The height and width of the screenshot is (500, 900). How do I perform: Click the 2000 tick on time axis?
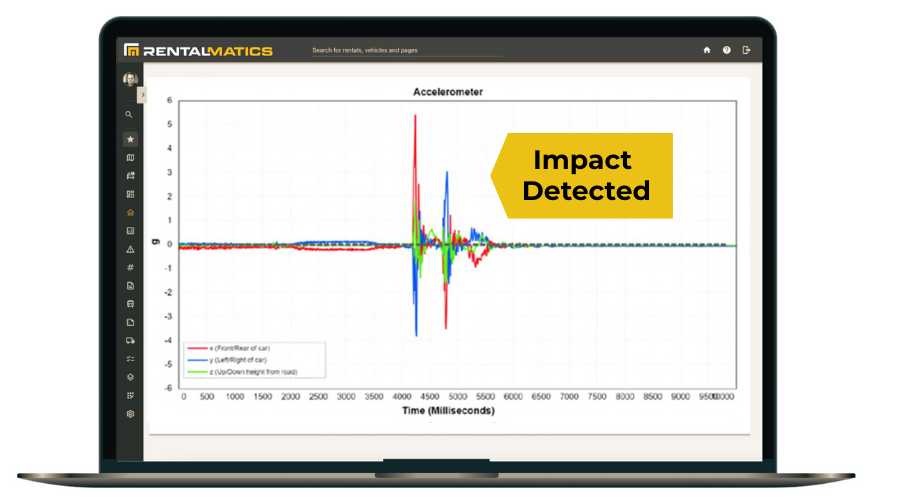click(290, 397)
